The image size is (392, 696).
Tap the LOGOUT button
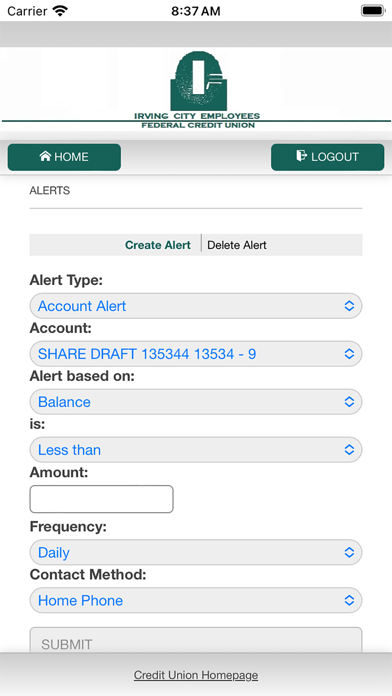(328, 157)
